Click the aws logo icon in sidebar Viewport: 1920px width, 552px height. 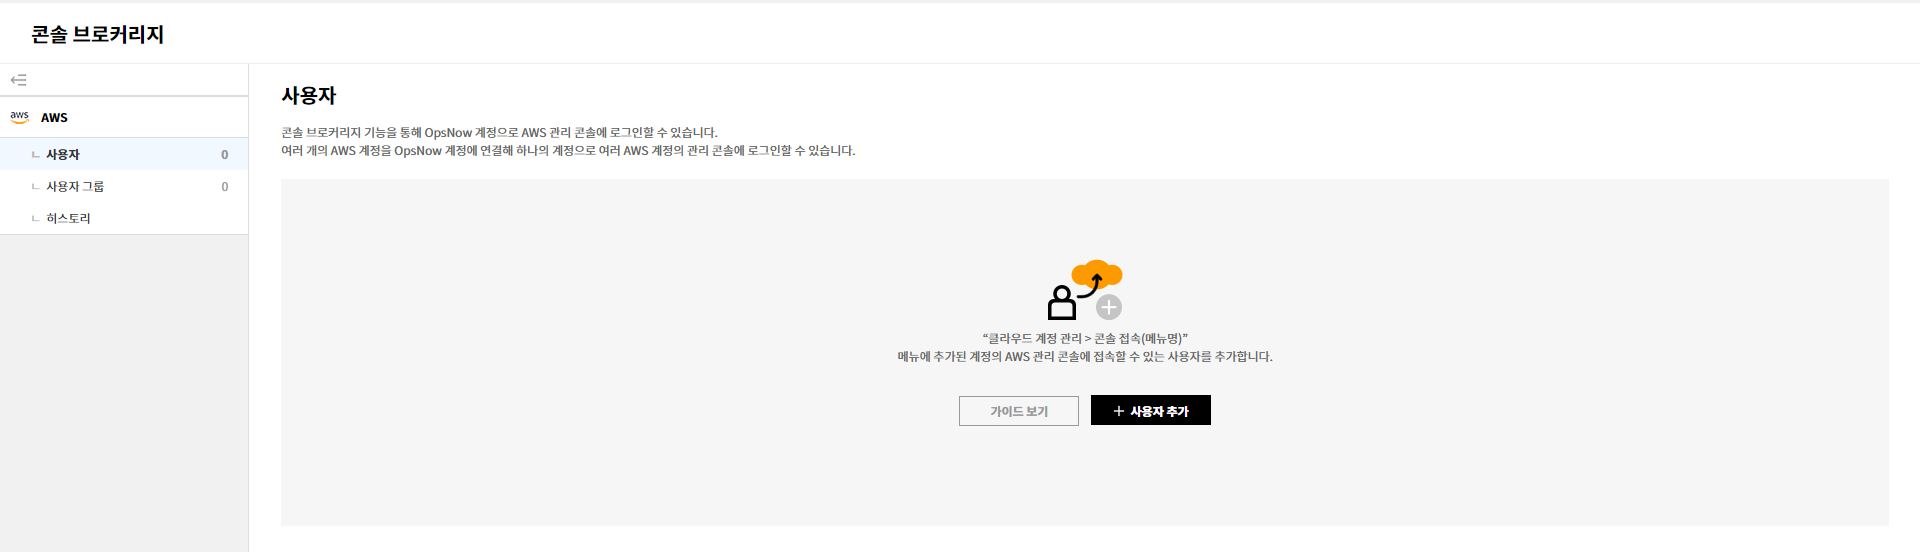coord(19,117)
